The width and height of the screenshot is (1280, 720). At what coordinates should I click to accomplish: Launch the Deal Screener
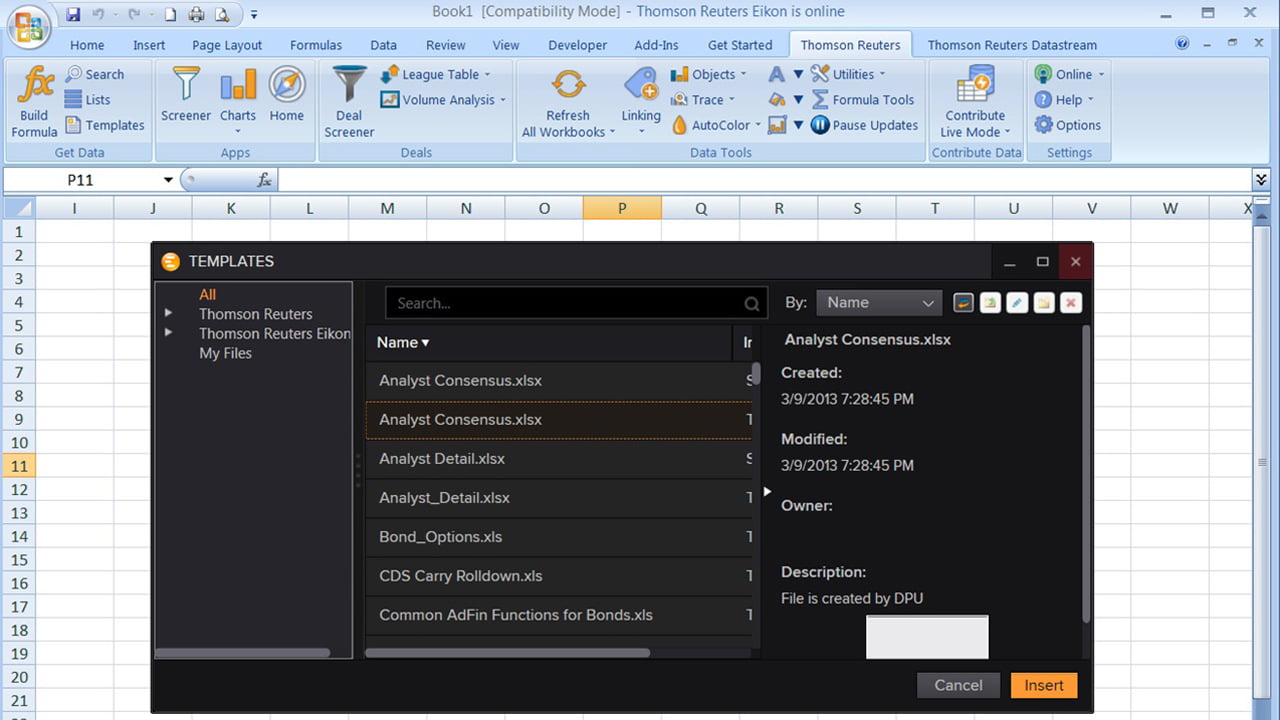[349, 102]
